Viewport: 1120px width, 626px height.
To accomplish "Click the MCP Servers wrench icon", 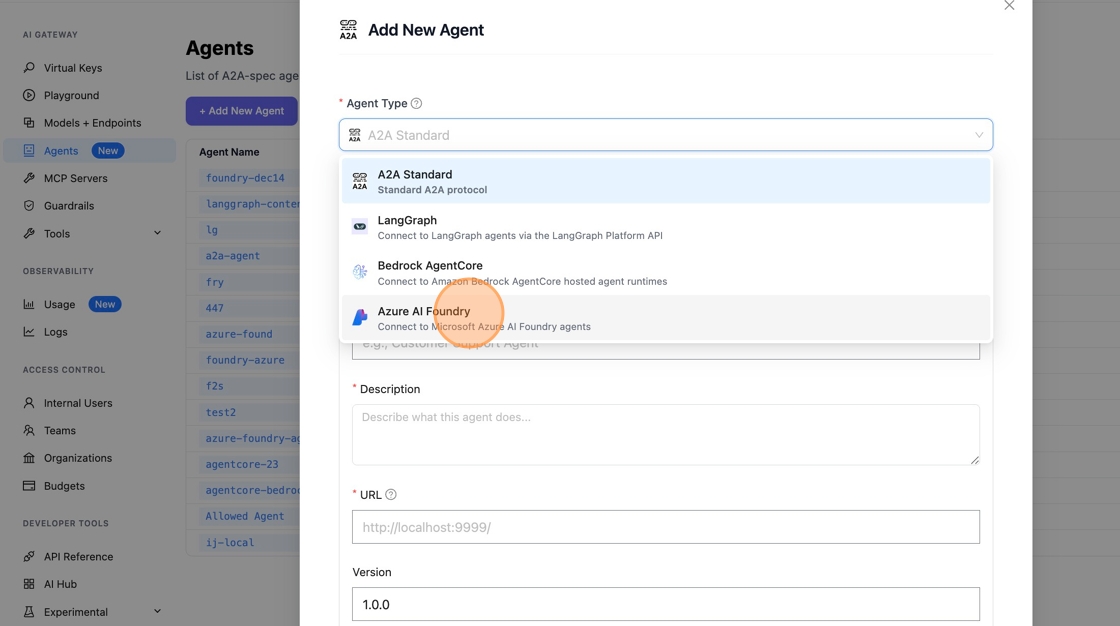I will point(29,178).
